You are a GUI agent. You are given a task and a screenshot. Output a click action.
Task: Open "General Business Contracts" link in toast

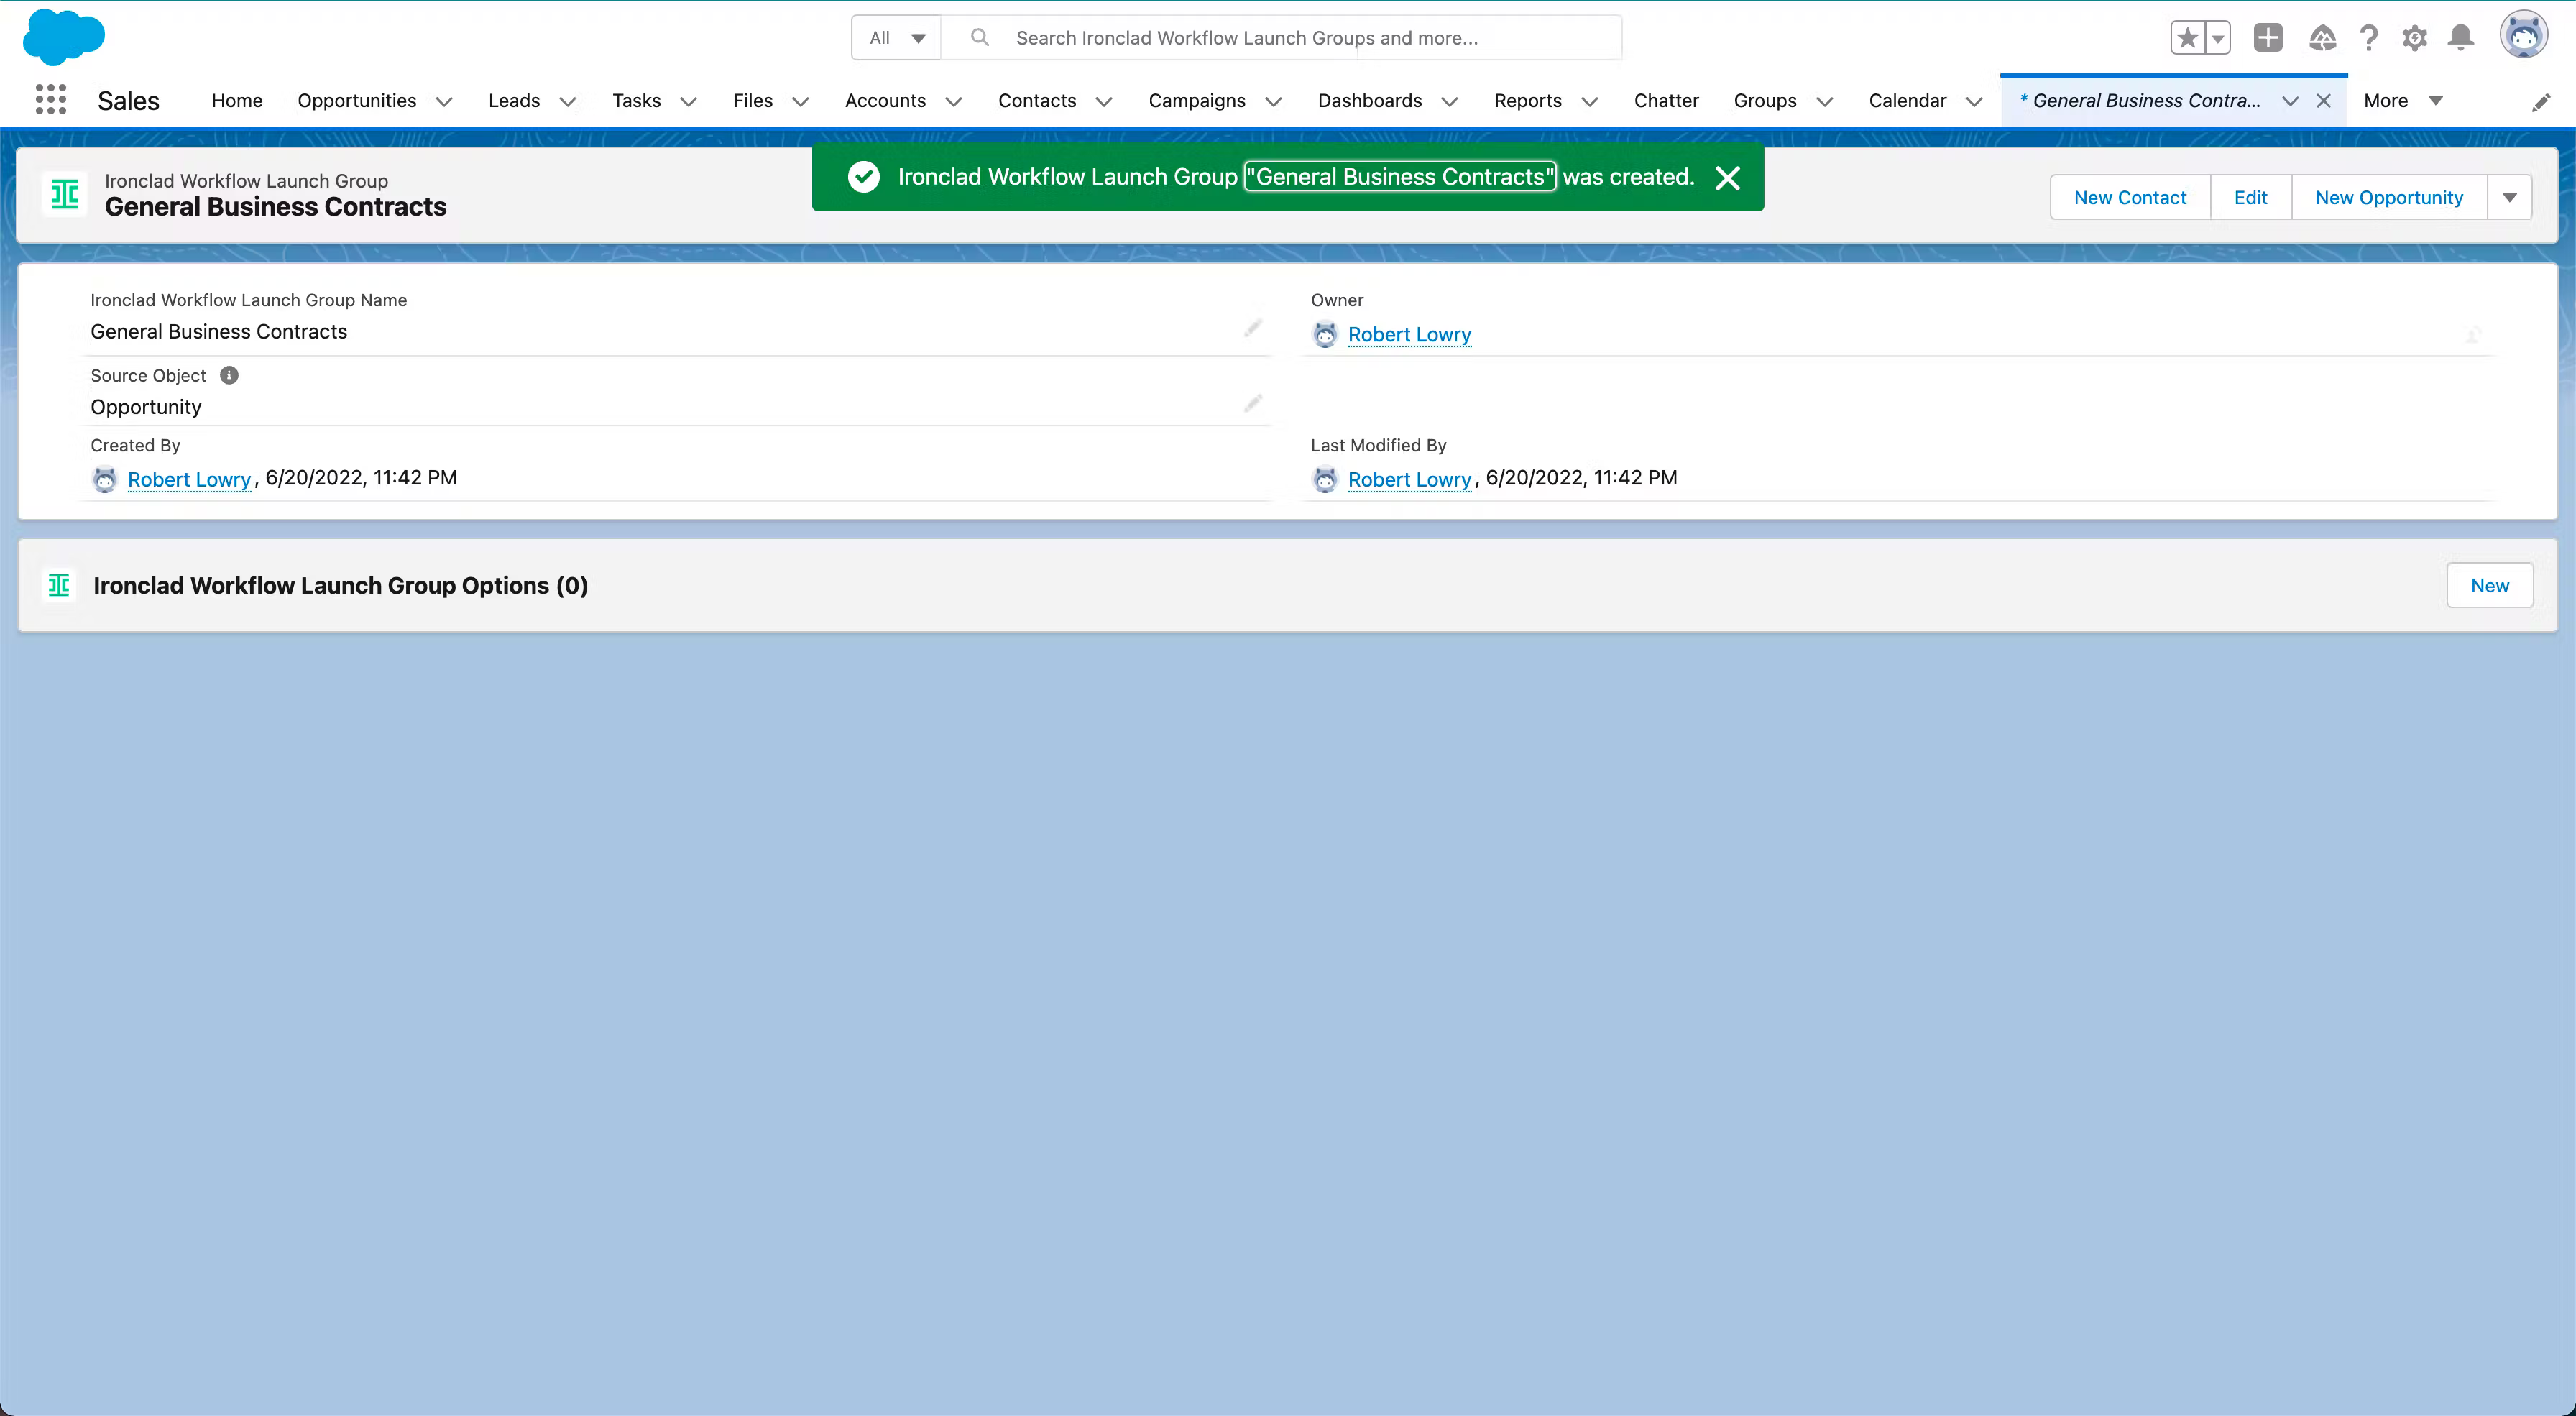click(1400, 177)
